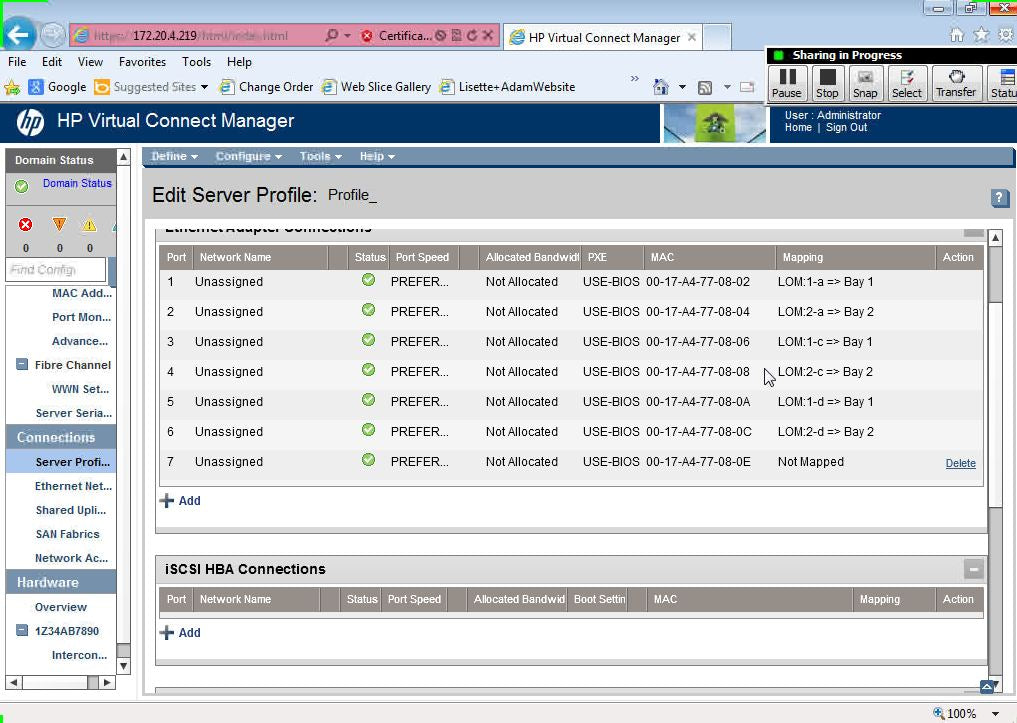
Task: Stop the screen sharing session
Action: [827, 83]
